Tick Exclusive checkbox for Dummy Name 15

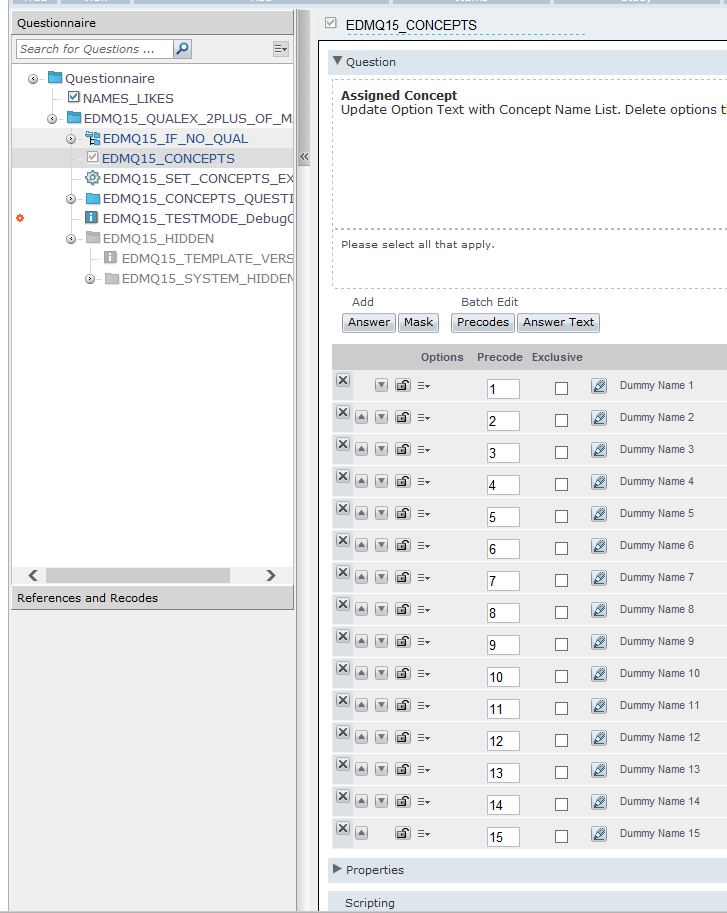coord(561,837)
